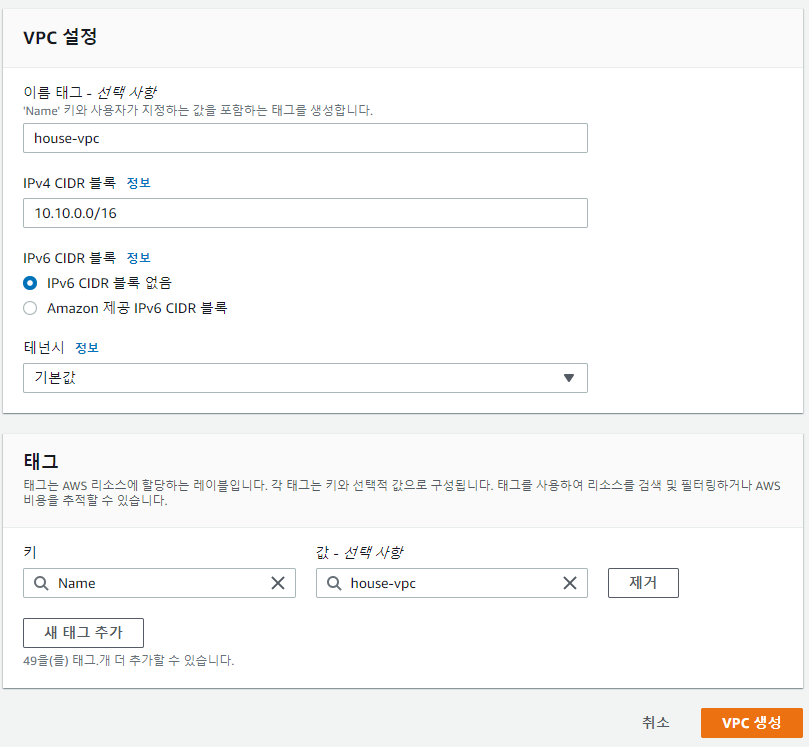809x747 pixels.
Task: Add a tag with 새 태그 추가
Action: (83, 632)
